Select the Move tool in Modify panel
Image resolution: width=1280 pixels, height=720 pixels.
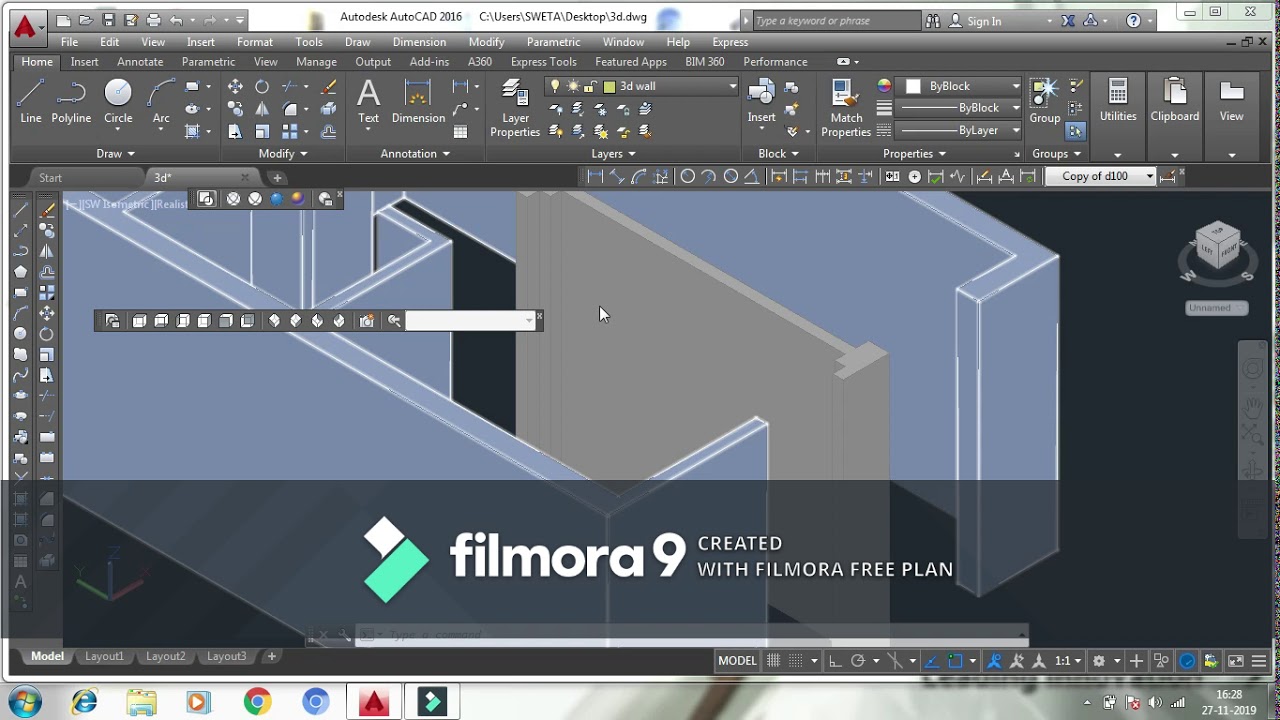click(235, 87)
